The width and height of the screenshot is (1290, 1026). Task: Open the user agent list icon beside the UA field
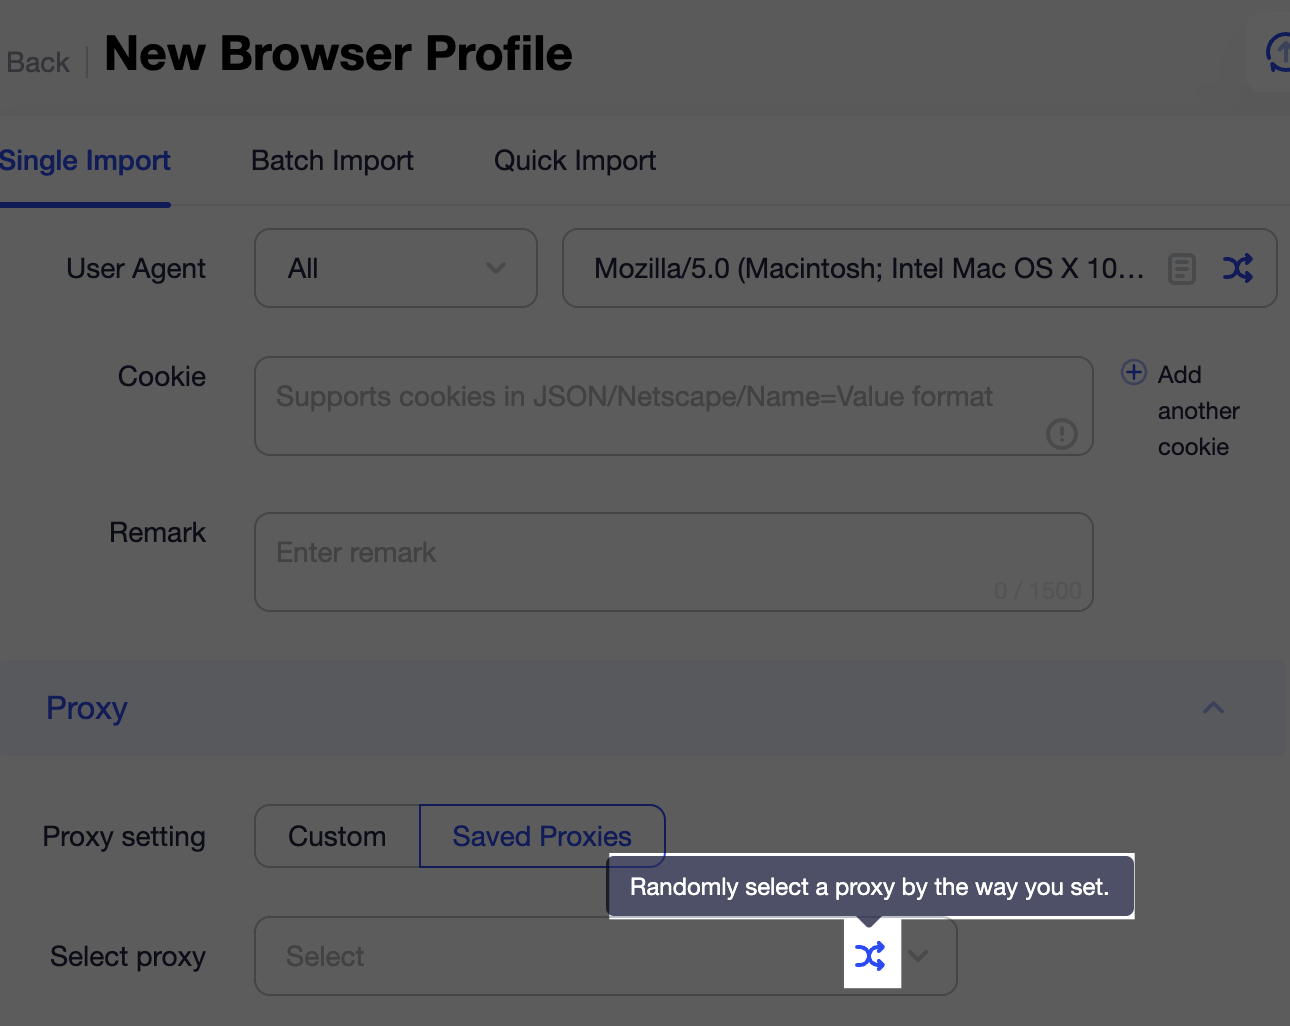(1181, 268)
